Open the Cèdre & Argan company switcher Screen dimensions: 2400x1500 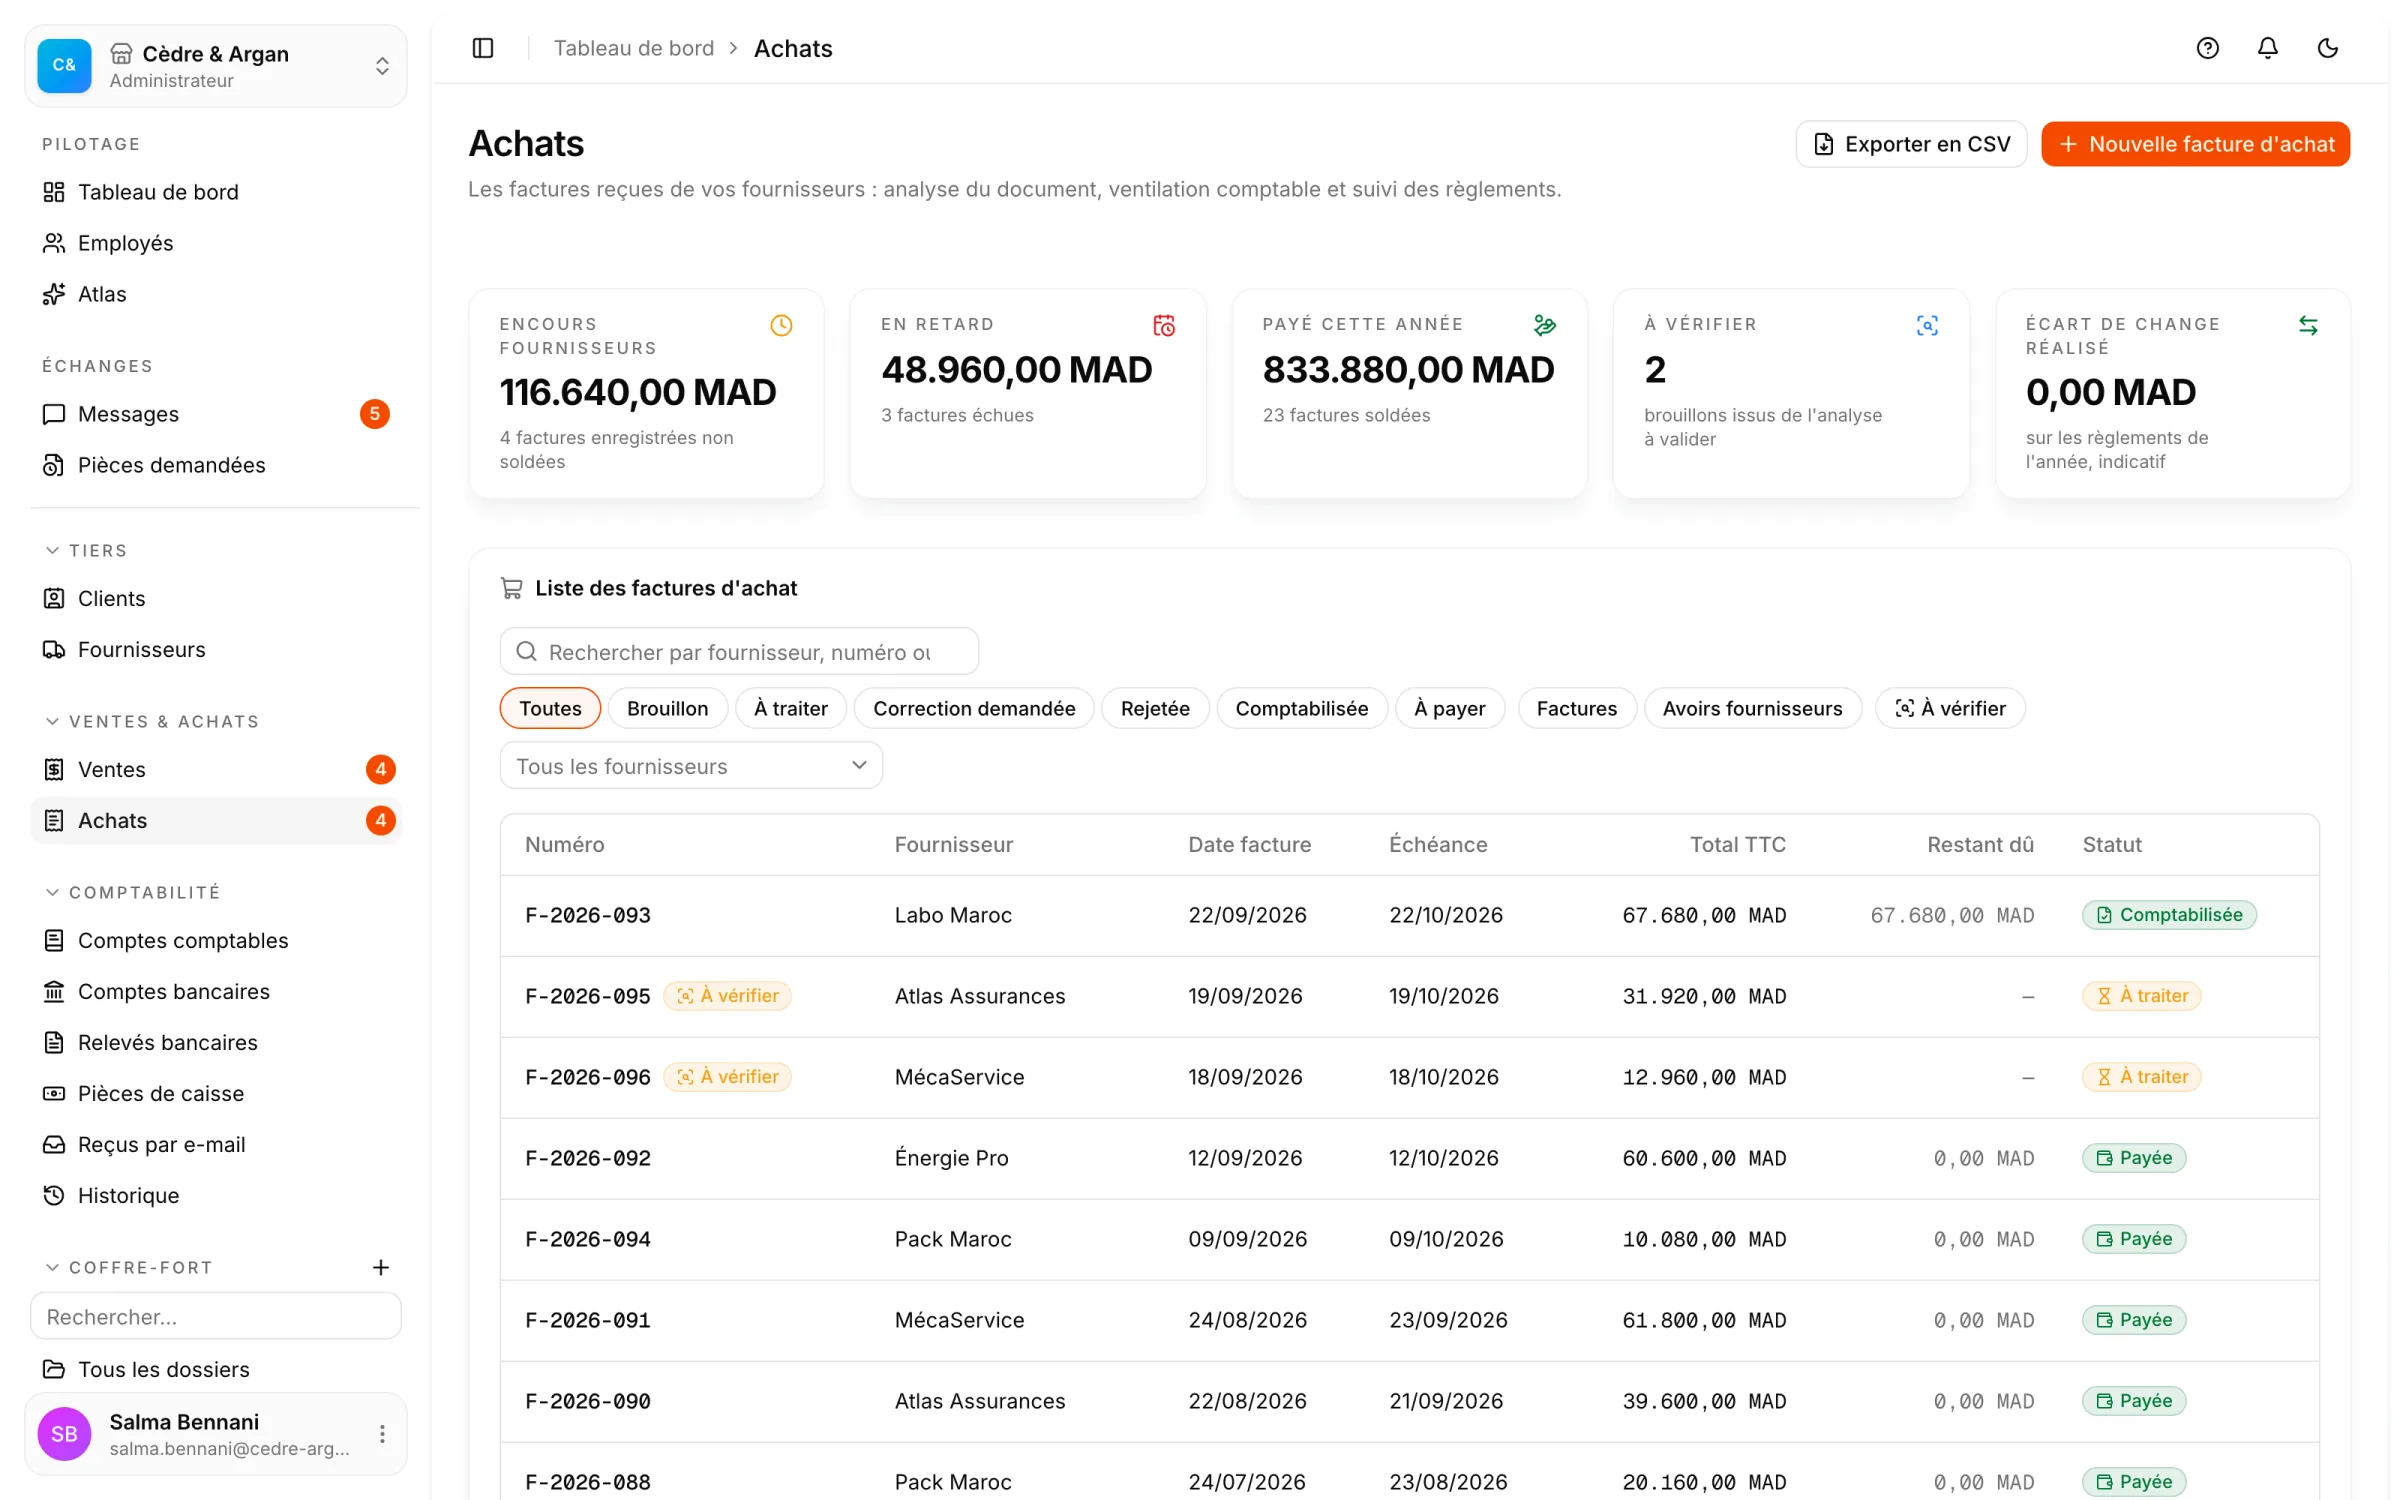point(216,66)
